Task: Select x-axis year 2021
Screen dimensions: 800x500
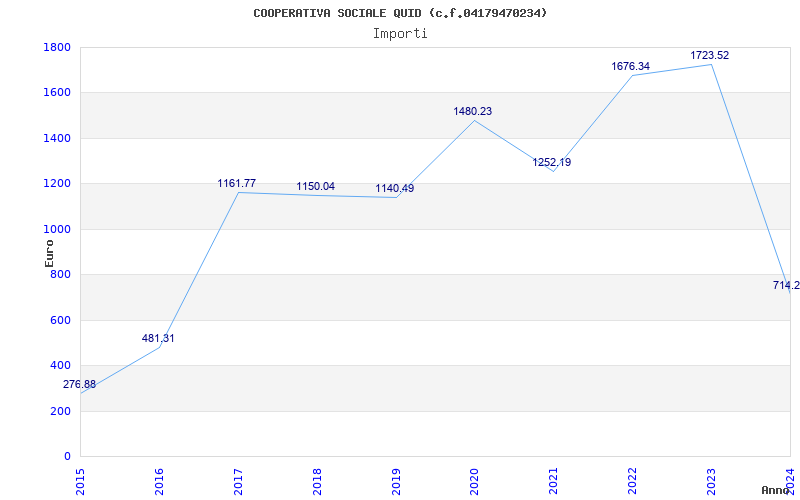Action: coord(554,481)
